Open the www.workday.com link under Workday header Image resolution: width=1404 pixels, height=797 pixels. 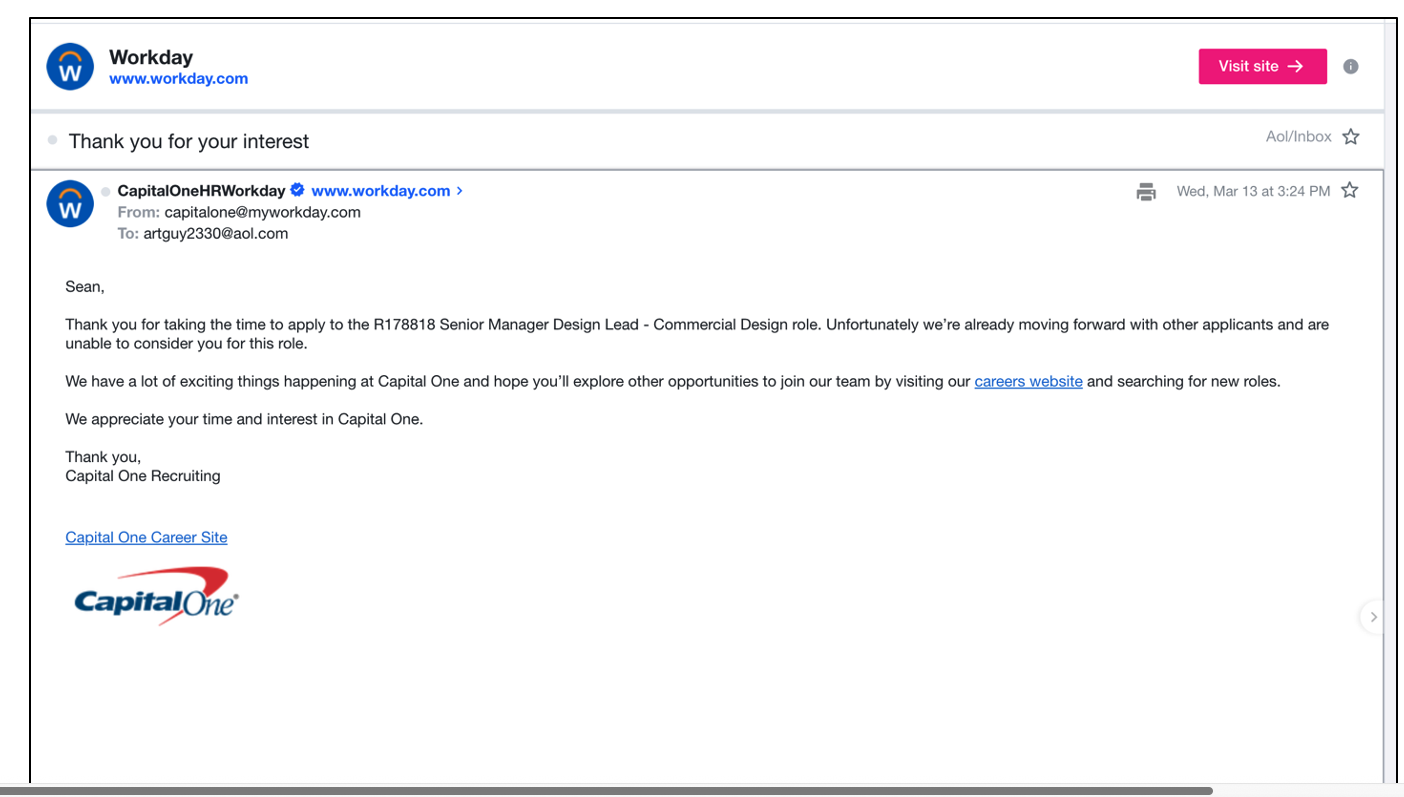tap(178, 79)
